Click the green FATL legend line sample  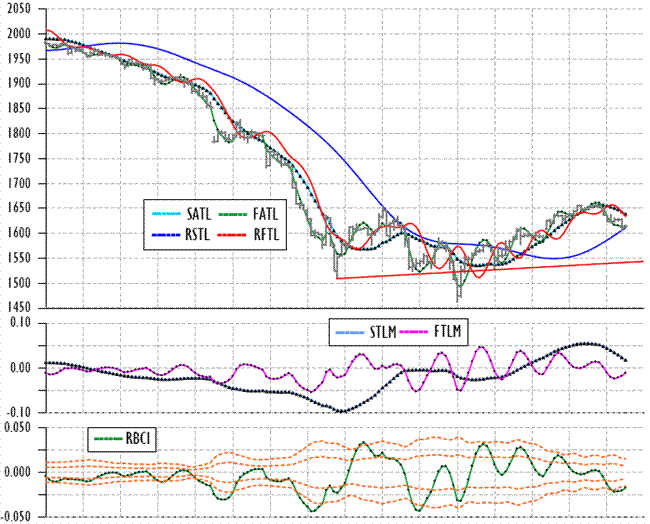coord(233,214)
